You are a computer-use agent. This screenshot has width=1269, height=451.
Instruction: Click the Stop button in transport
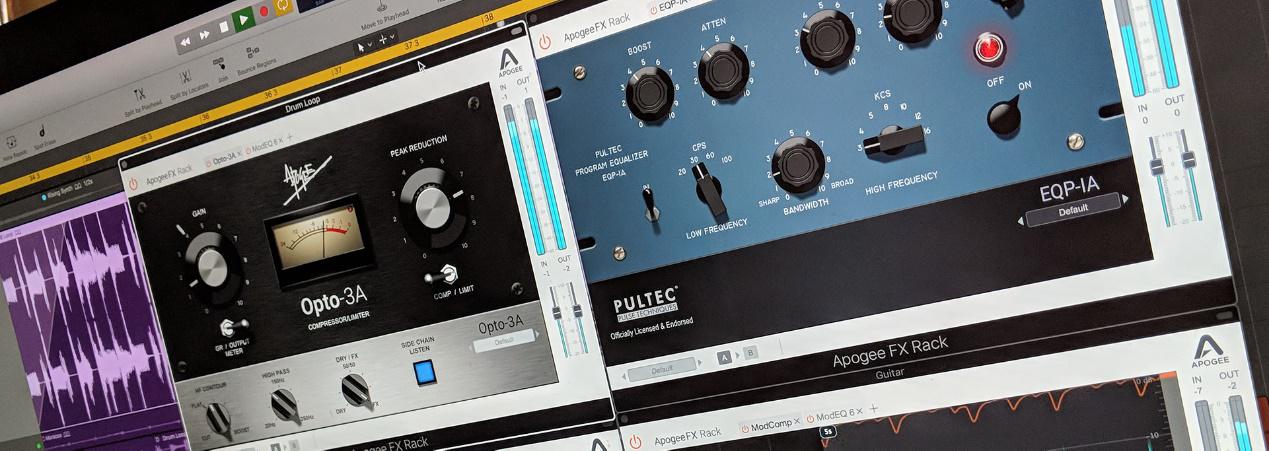tap(226, 27)
